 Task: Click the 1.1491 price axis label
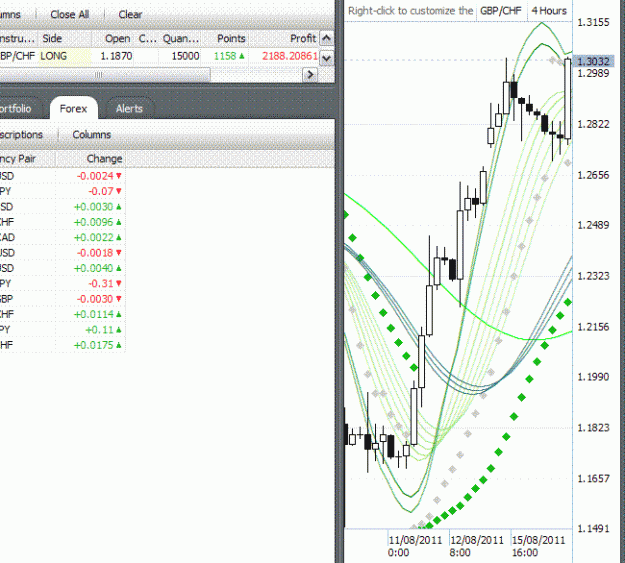point(594,529)
